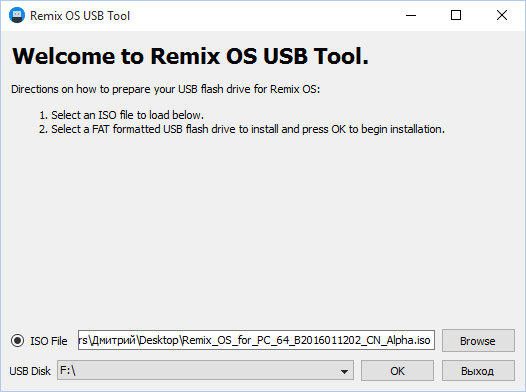526x392 pixels.
Task: Click the ISO file path input field
Action: click(x=256, y=340)
